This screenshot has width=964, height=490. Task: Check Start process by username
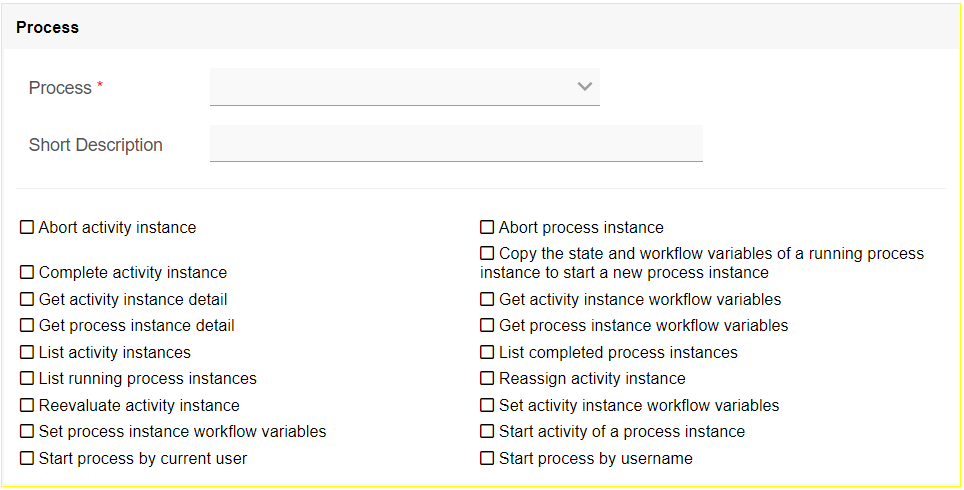pos(487,459)
